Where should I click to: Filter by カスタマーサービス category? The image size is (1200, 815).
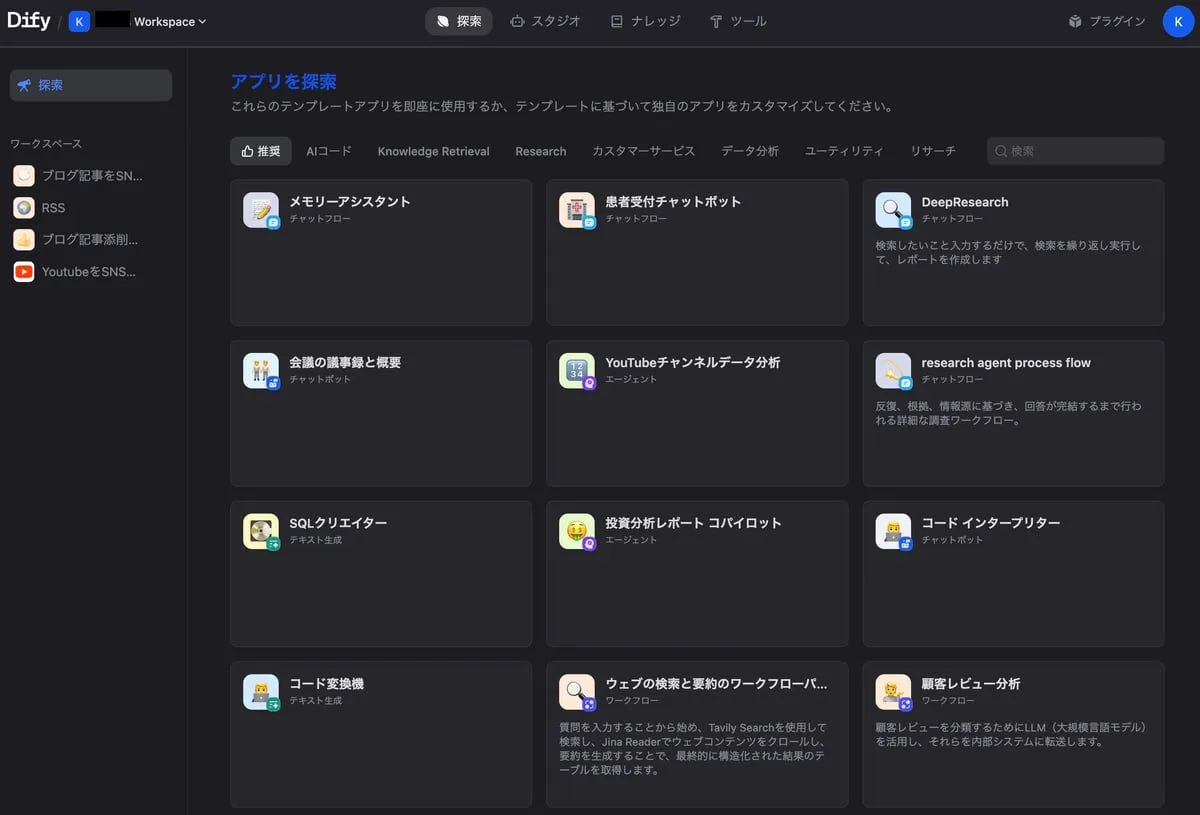click(643, 151)
